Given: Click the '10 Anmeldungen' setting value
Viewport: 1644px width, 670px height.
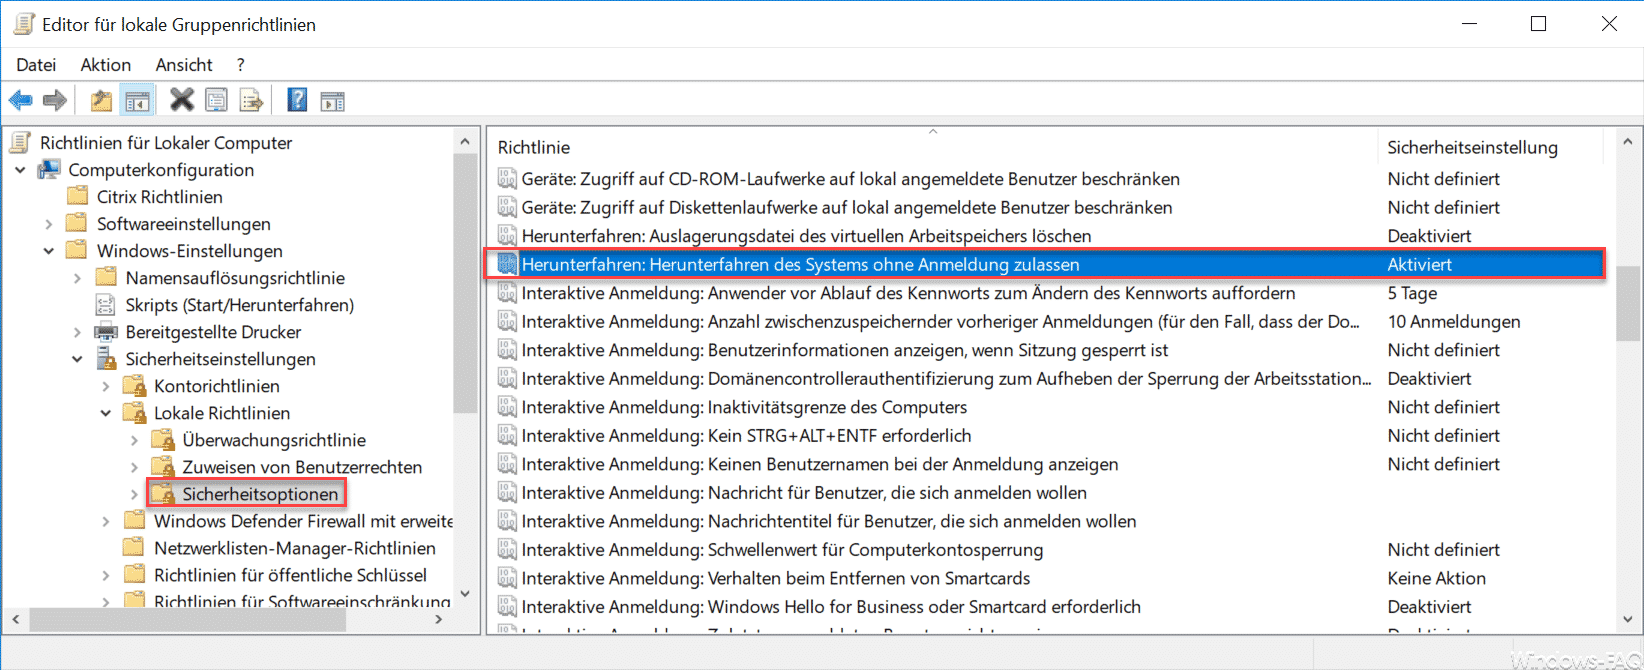Looking at the screenshot, I should [x=1454, y=322].
